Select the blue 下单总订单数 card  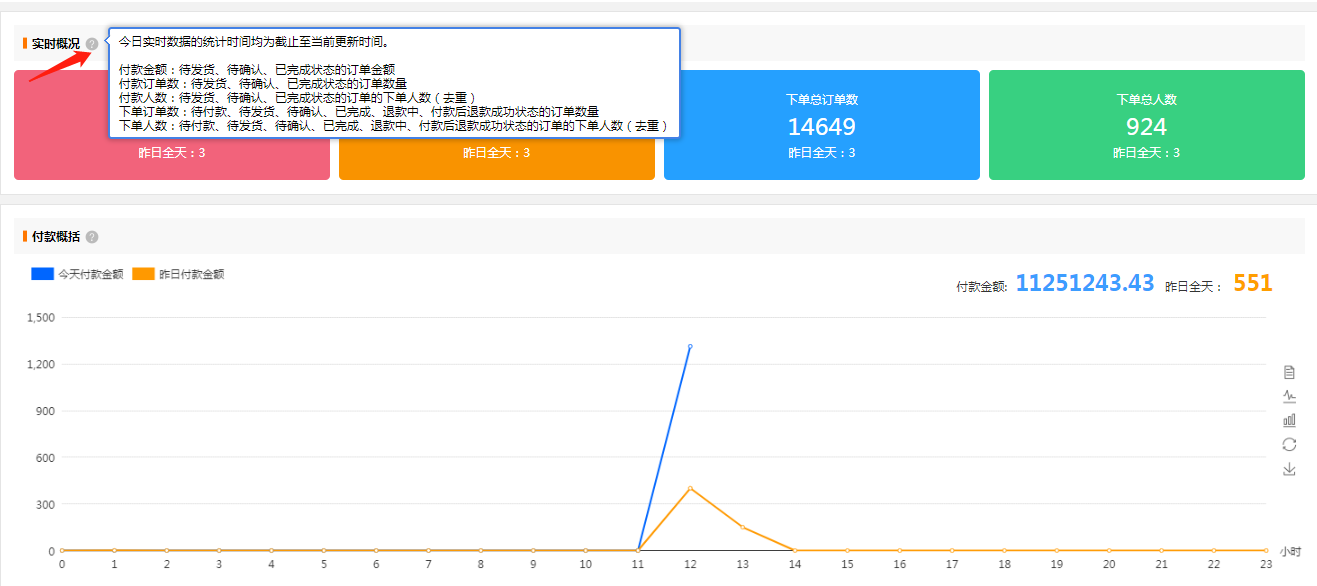point(821,125)
